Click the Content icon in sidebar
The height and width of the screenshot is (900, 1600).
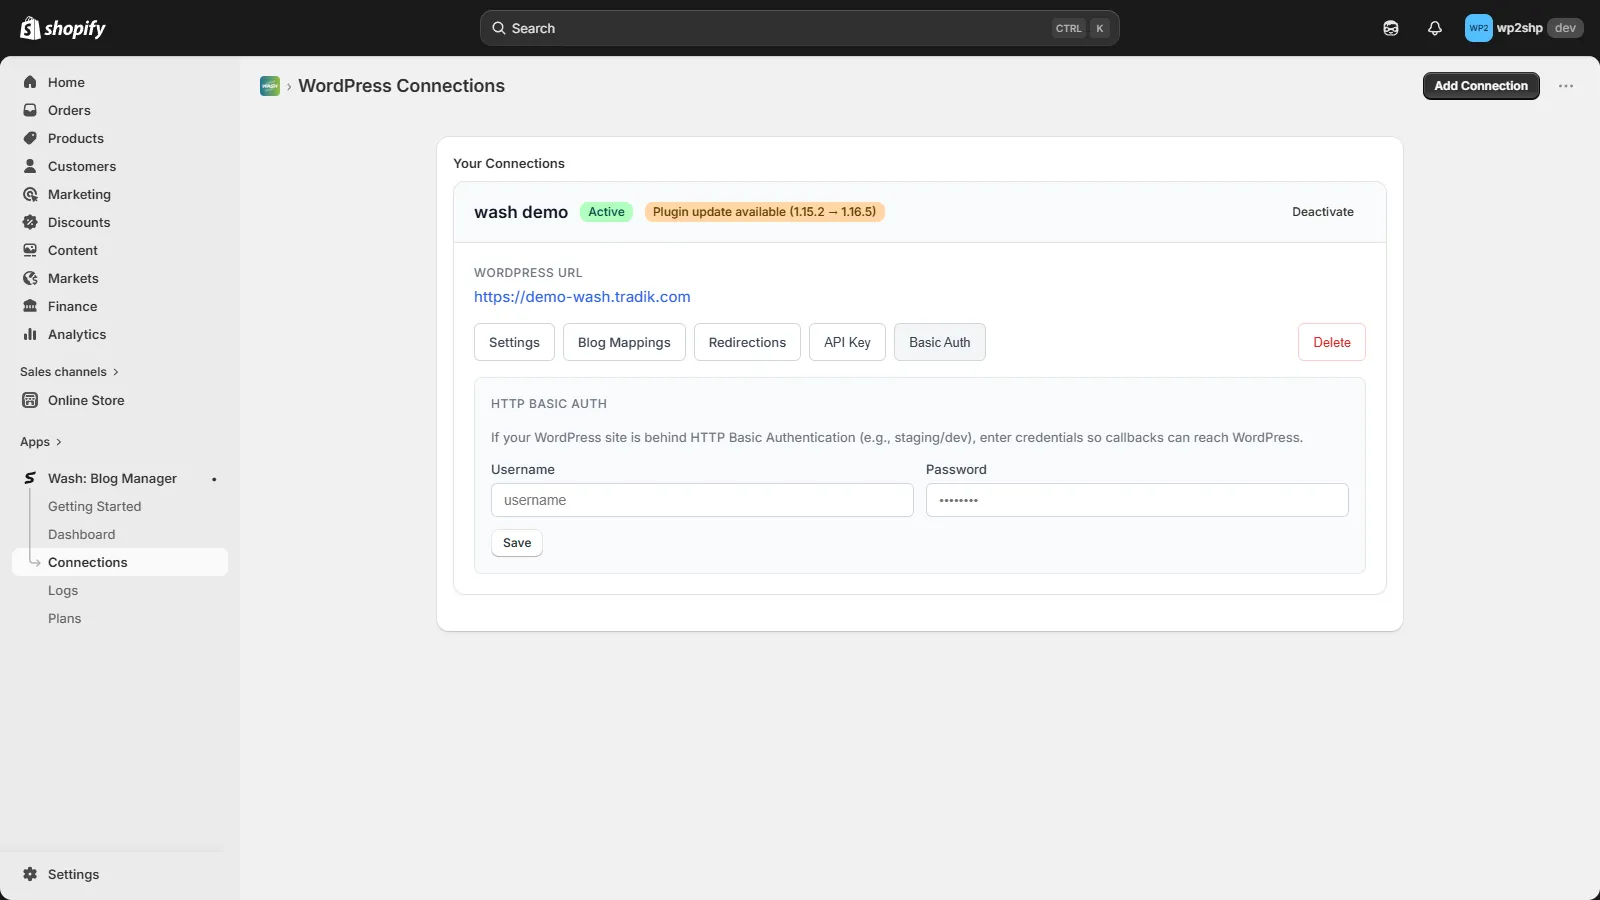click(x=30, y=250)
